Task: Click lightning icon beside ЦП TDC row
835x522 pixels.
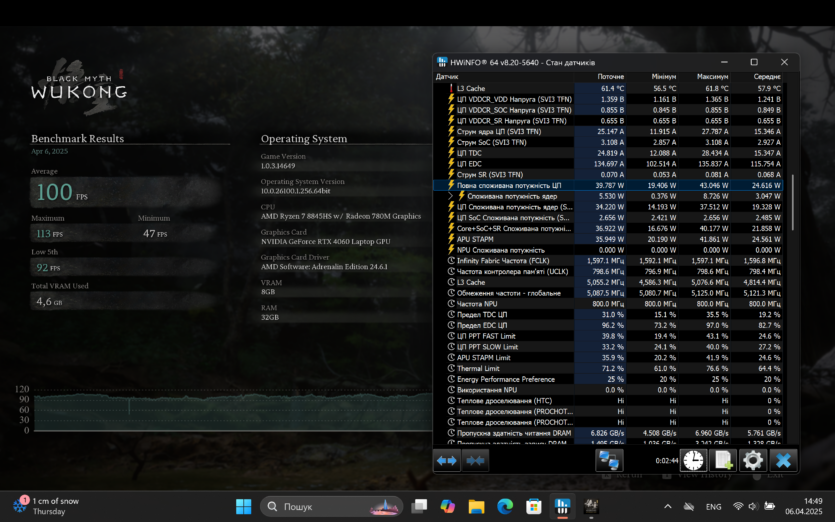Action: (x=451, y=153)
